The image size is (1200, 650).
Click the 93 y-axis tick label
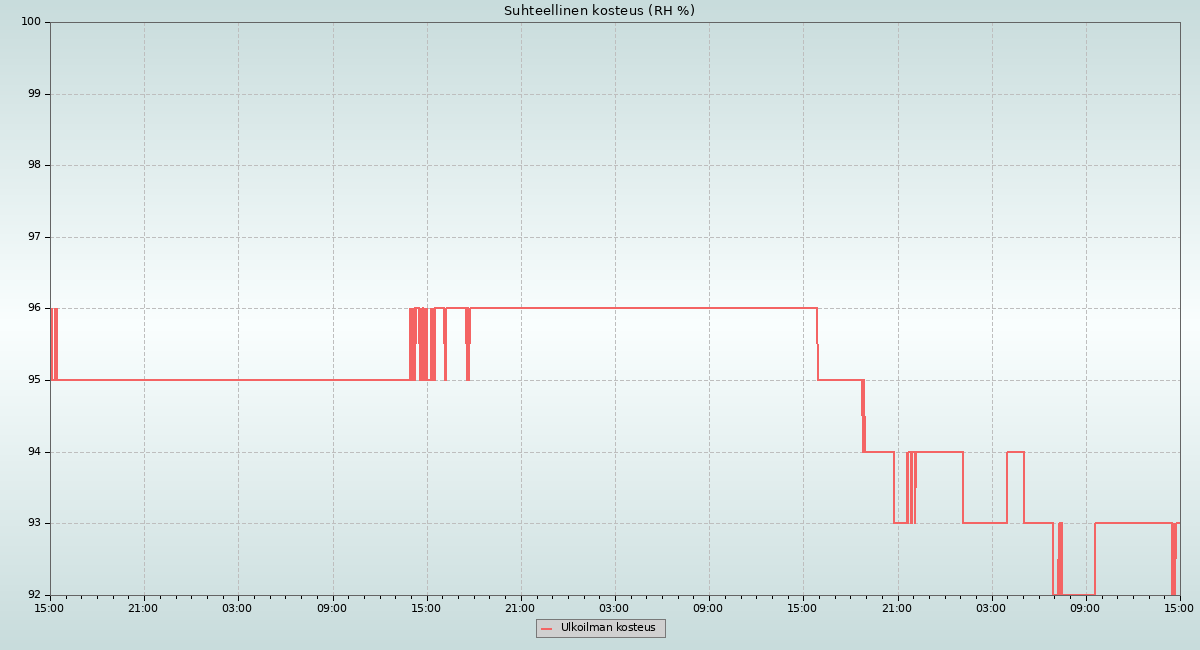pos(34,523)
